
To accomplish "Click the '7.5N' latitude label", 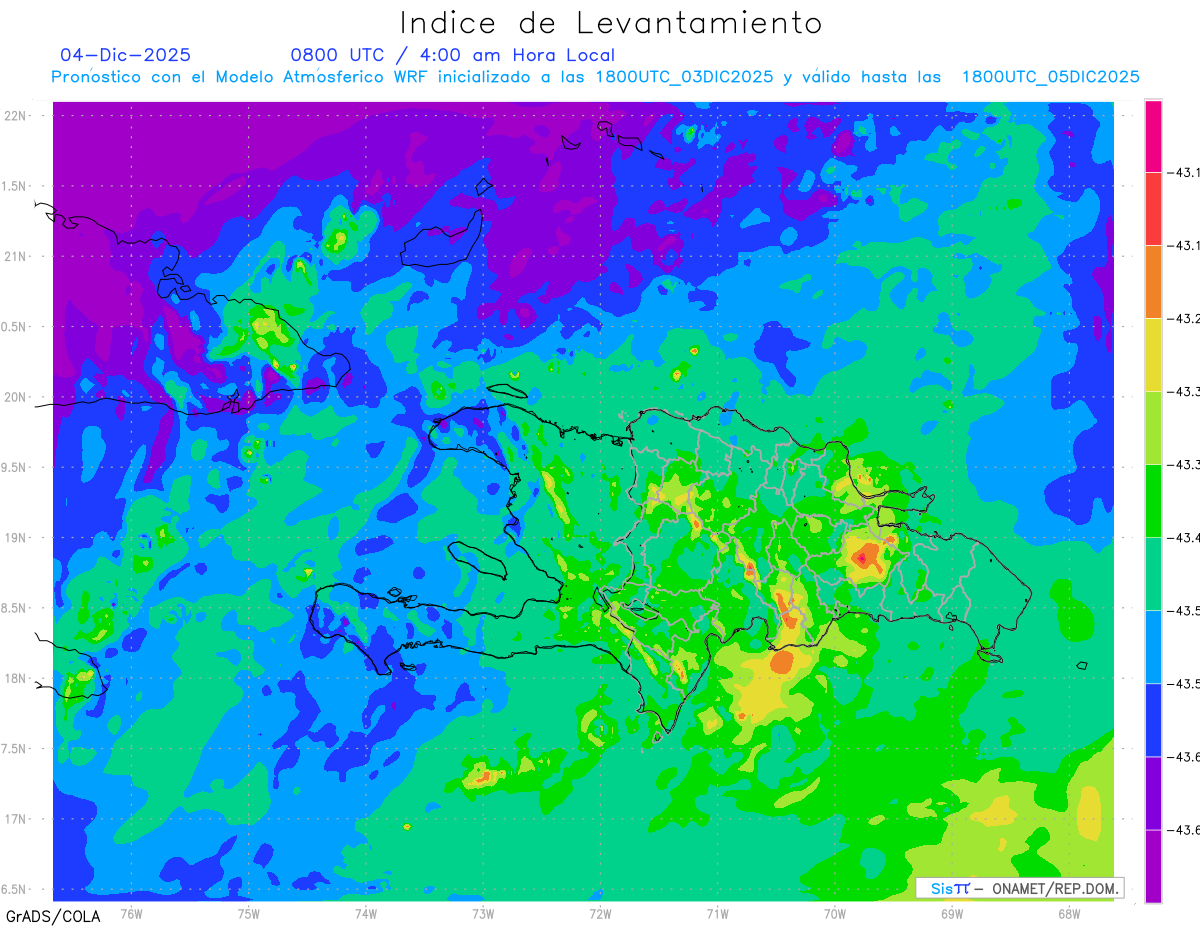I will pos(15,749).
